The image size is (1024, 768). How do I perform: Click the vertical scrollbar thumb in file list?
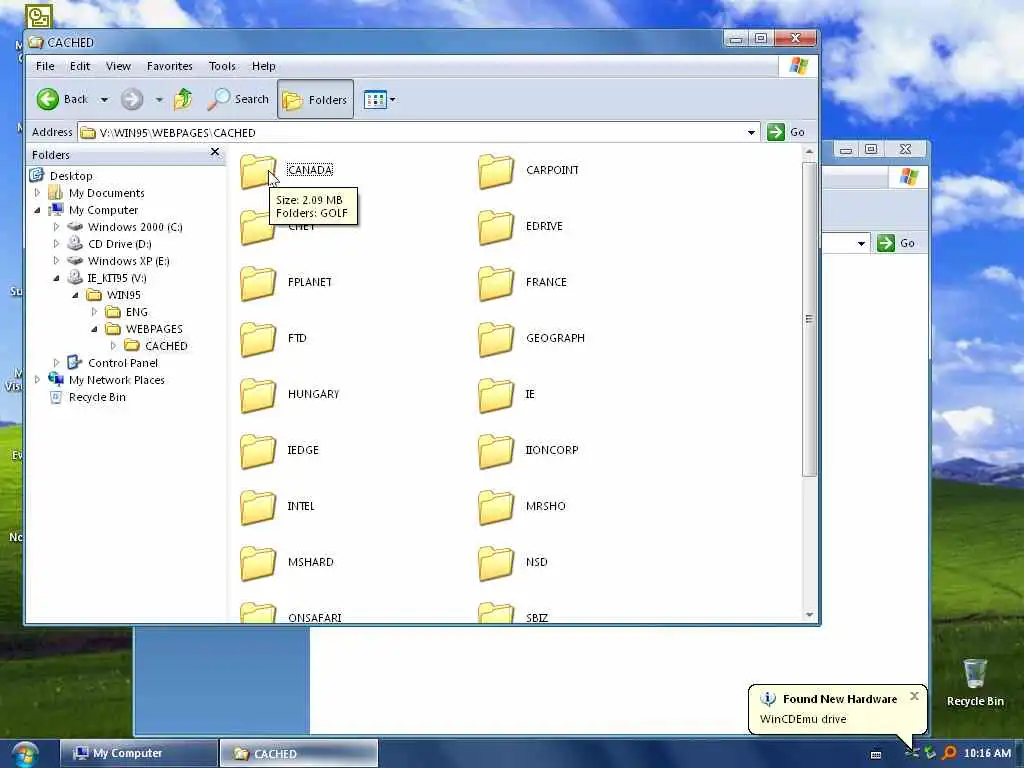tap(809, 319)
